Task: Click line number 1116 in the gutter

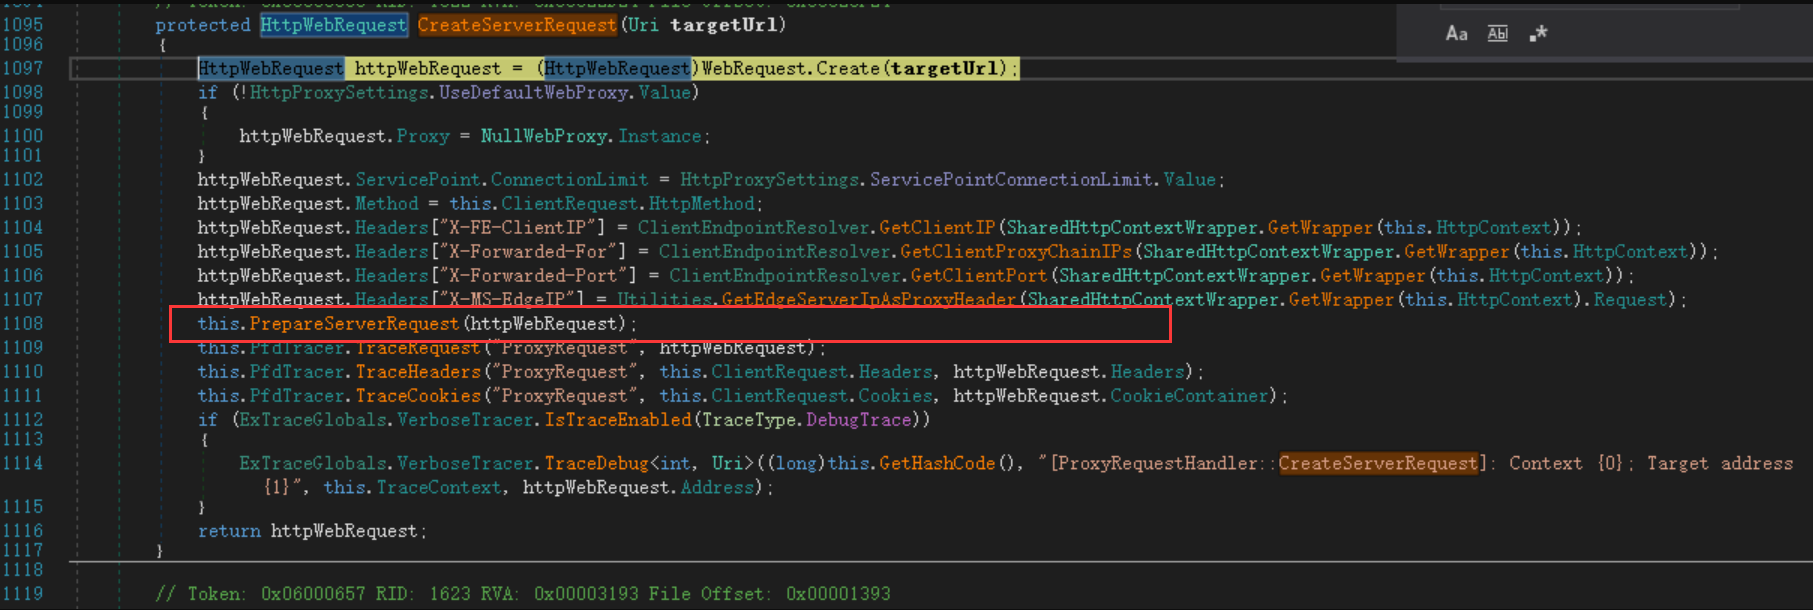Action: tap(22, 531)
